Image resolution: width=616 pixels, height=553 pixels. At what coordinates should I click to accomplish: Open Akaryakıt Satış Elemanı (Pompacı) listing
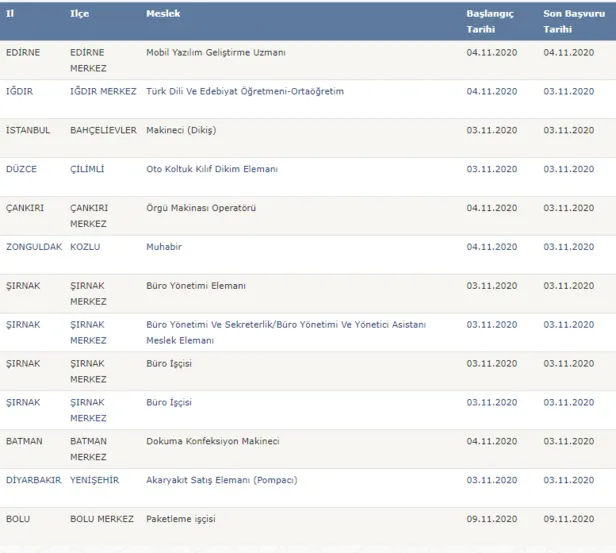tap(219, 480)
